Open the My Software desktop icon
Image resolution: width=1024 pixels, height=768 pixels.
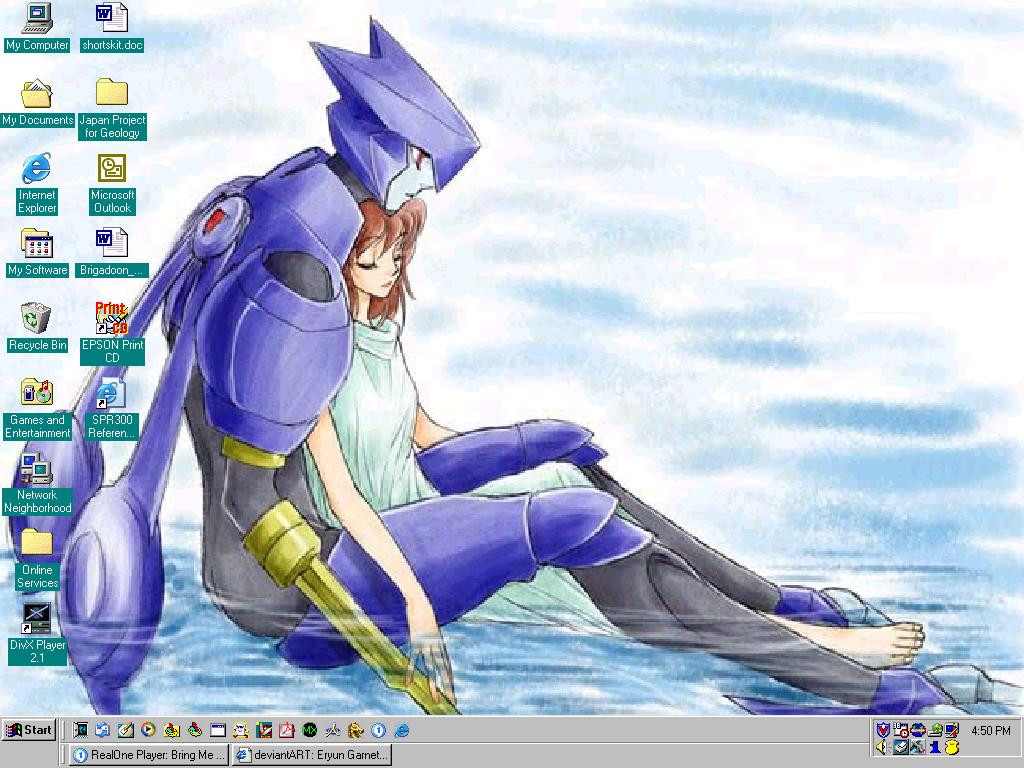click(37, 253)
